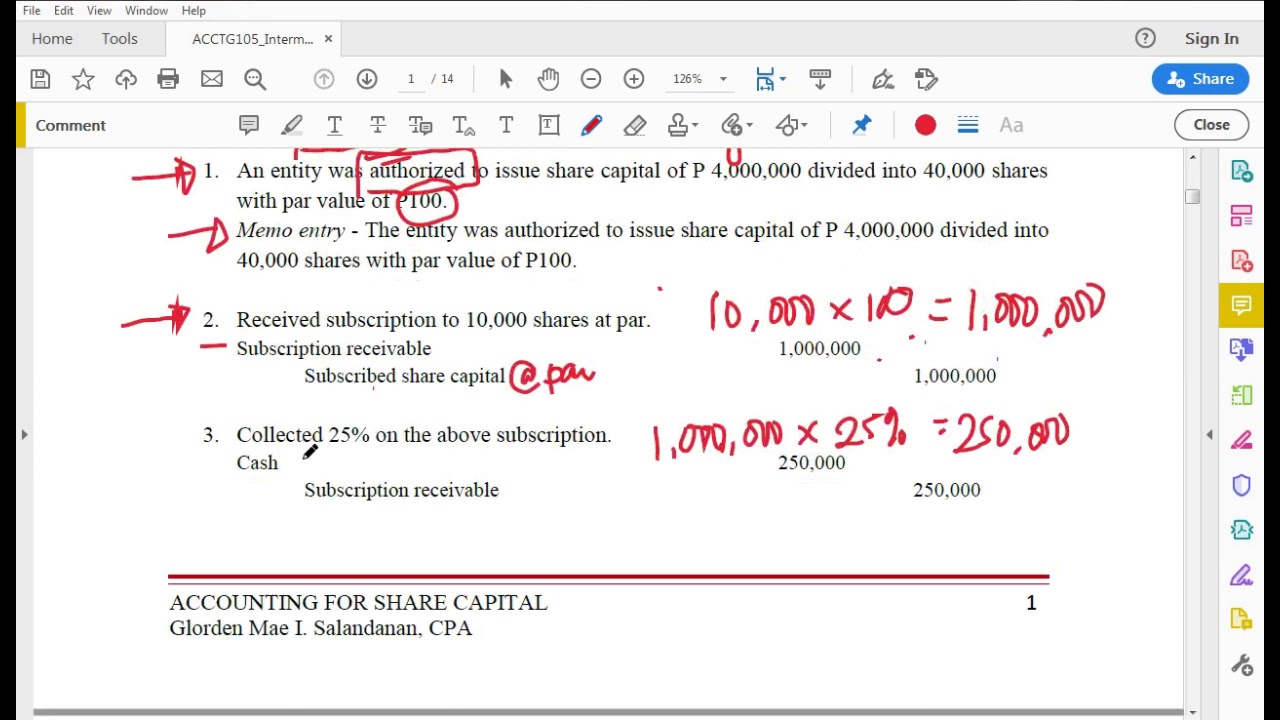Expand the Drawing shapes dropdown arrow
This screenshot has width=1280, height=720.
point(804,125)
